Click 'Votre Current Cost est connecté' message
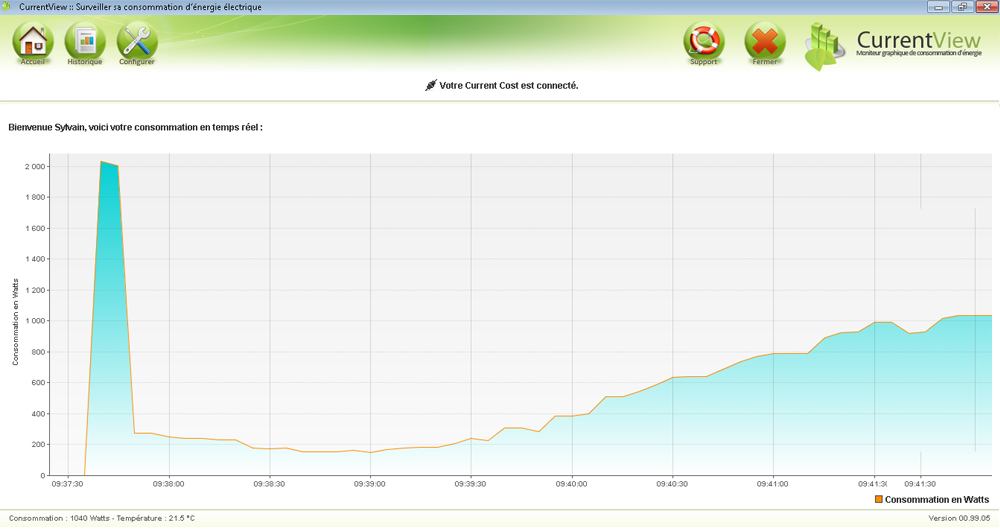 click(509, 86)
